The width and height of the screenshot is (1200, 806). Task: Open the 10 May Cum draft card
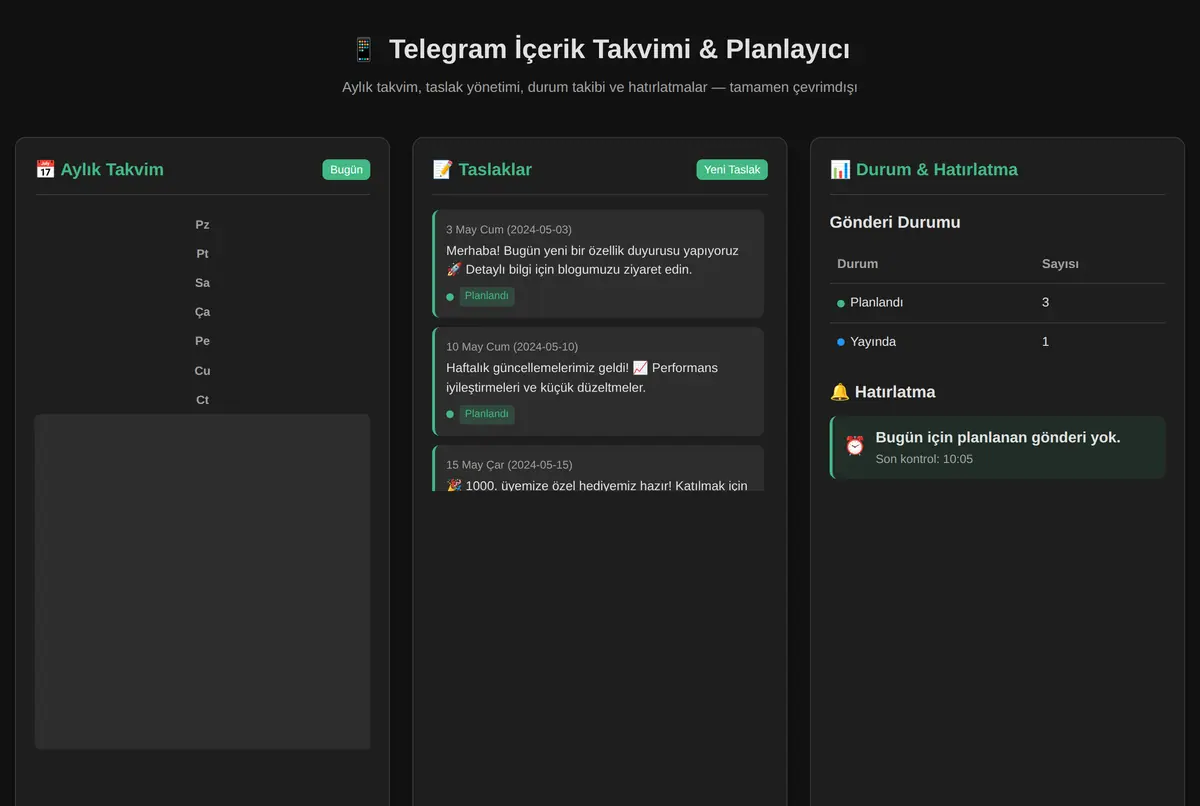click(x=598, y=381)
